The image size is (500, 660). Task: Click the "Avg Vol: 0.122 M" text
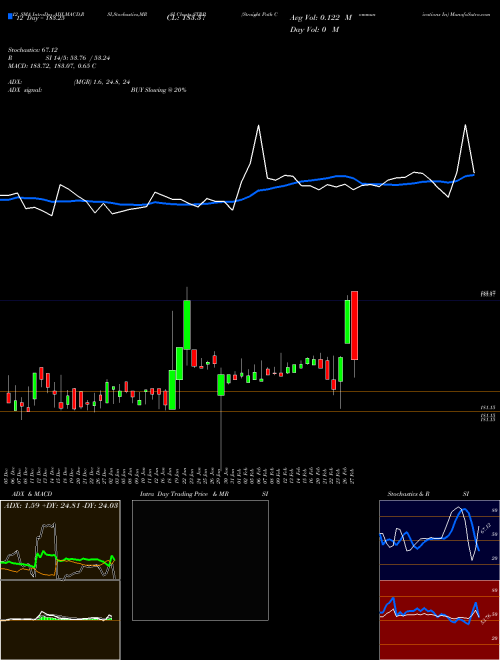pos(321,18)
